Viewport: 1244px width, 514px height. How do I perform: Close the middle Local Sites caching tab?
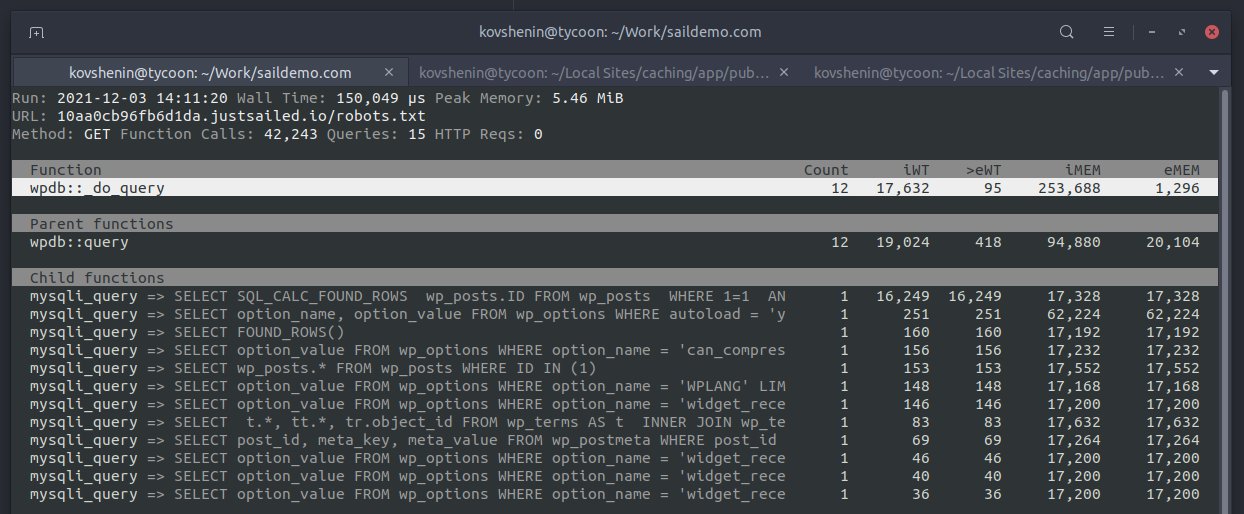click(784, 73)
